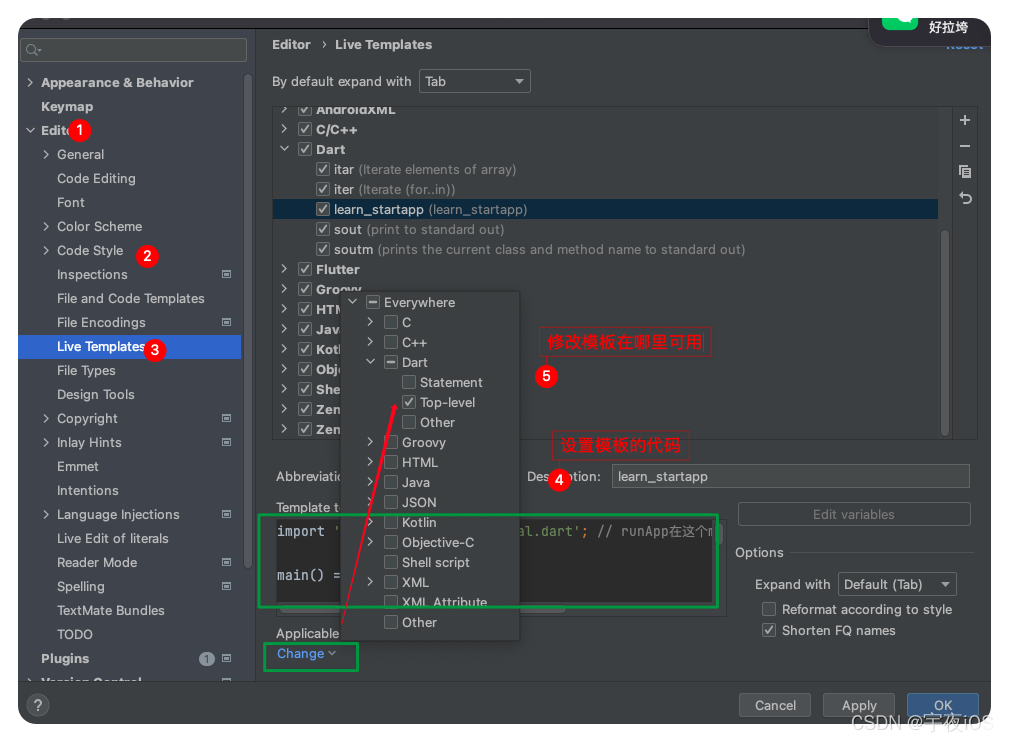Screen dimensions: 1009x742
Task: Click the project-level icon beside Plugins
Action: [x=227, y=658]
